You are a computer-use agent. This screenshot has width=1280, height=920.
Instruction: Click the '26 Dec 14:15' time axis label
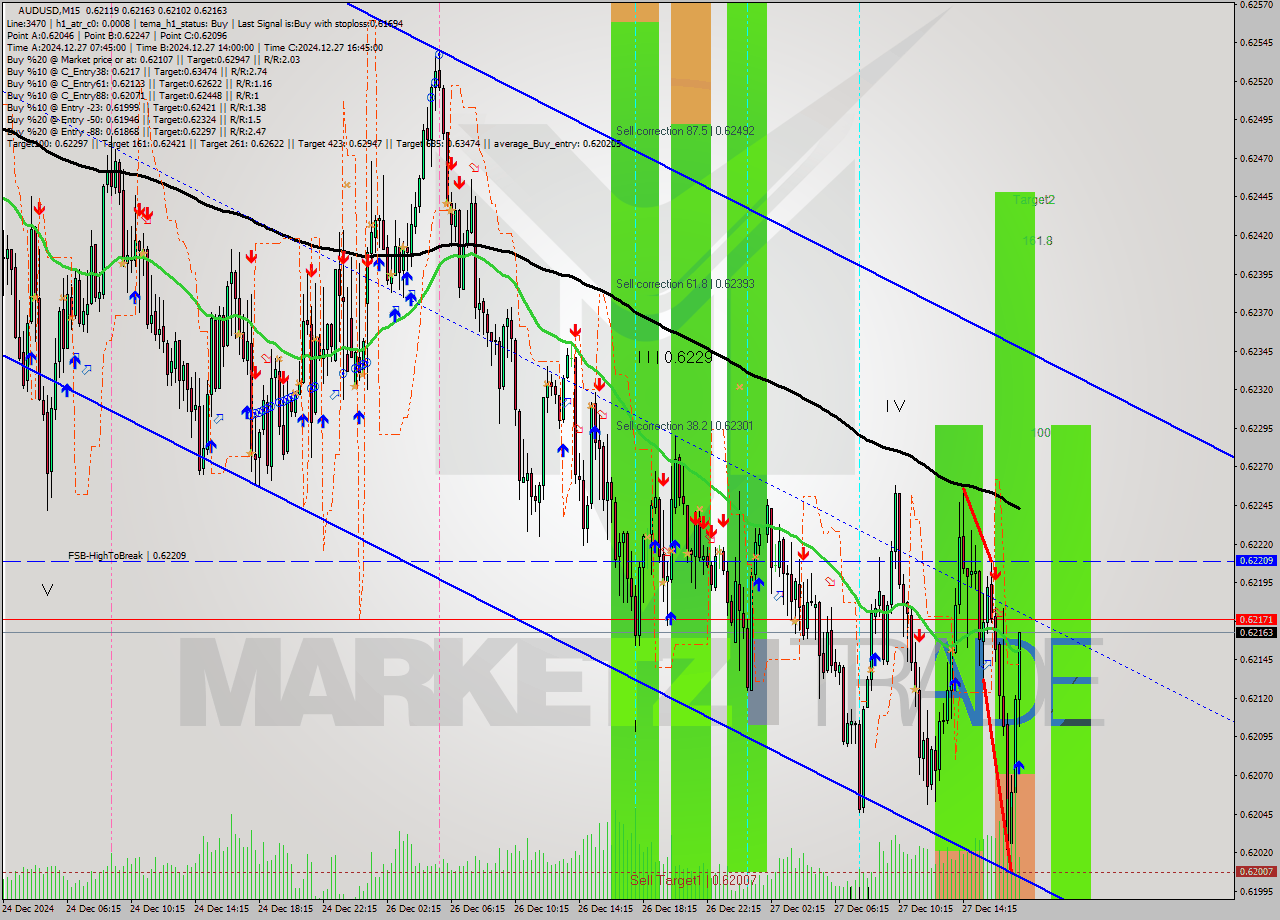(605, 909)
